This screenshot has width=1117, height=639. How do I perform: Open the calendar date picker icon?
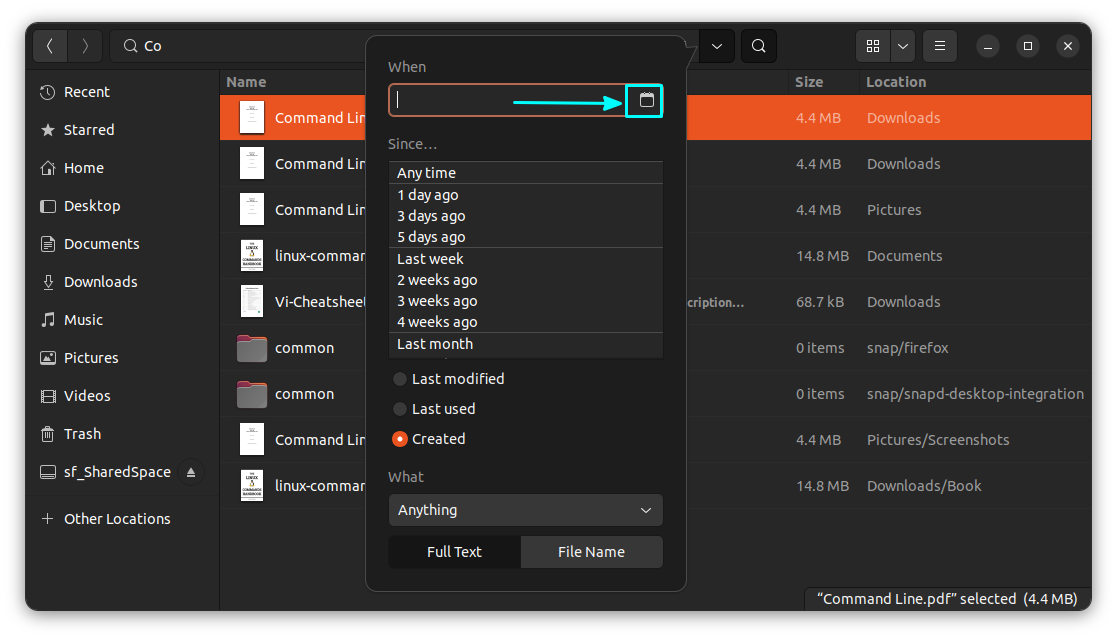pos(646,100)
